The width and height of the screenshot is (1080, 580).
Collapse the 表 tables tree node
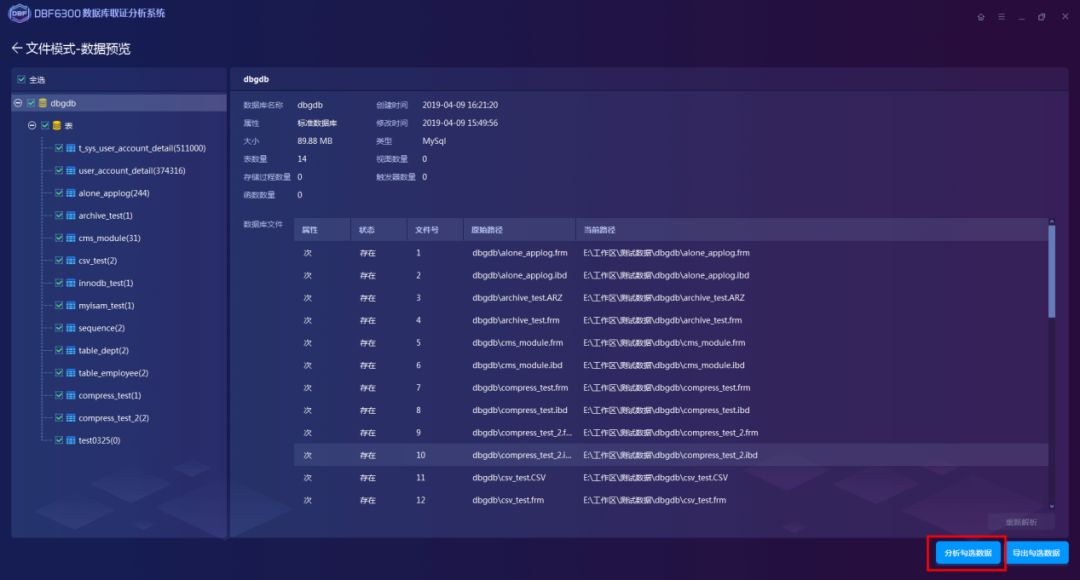[x=32, y=125]
